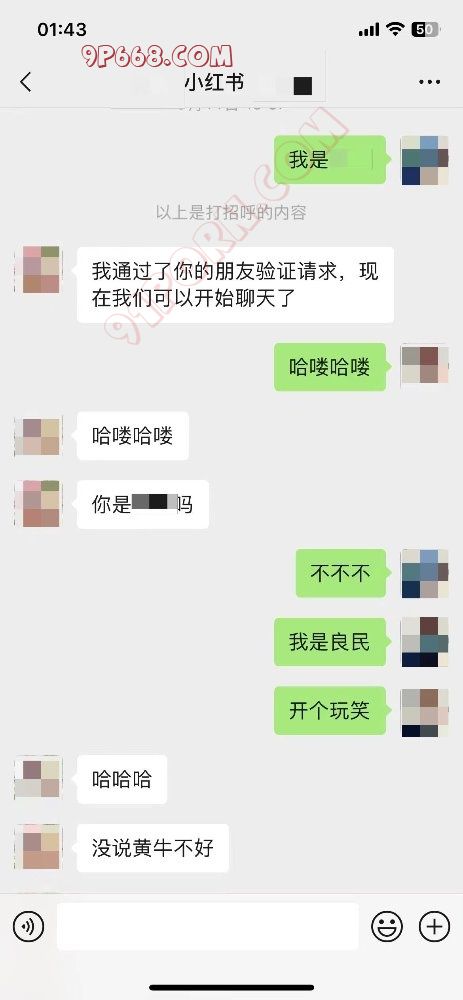Tap the cellular signal bars icon
The width and height of the screenshot is (463, 1000).
tap(369, 30)
